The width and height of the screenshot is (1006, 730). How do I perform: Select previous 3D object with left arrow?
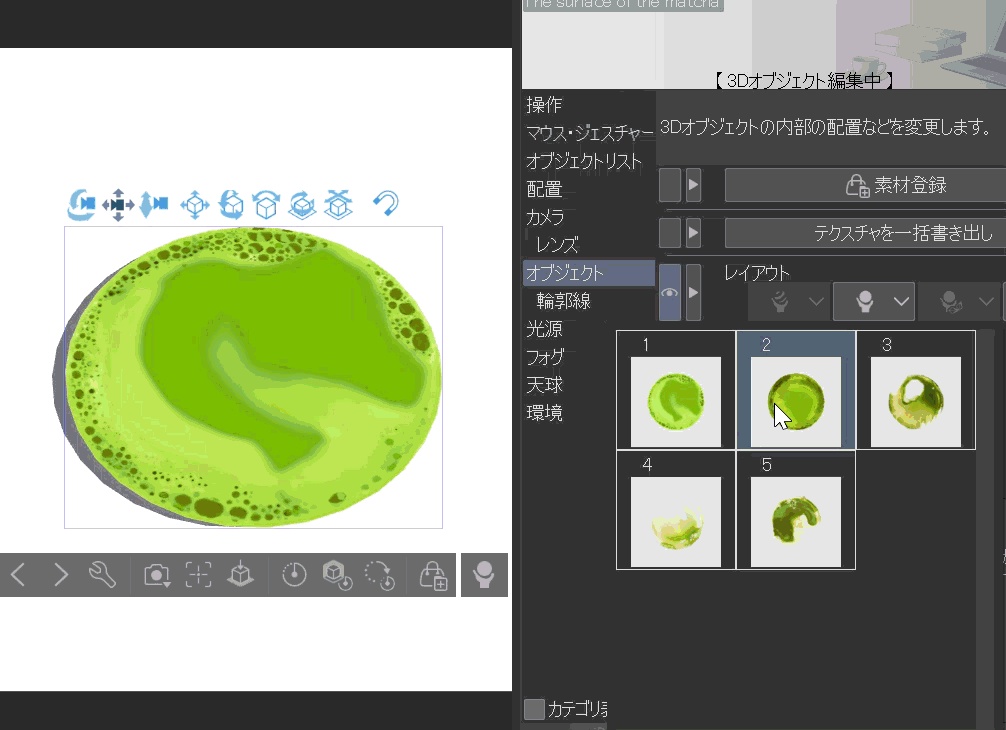19,575
